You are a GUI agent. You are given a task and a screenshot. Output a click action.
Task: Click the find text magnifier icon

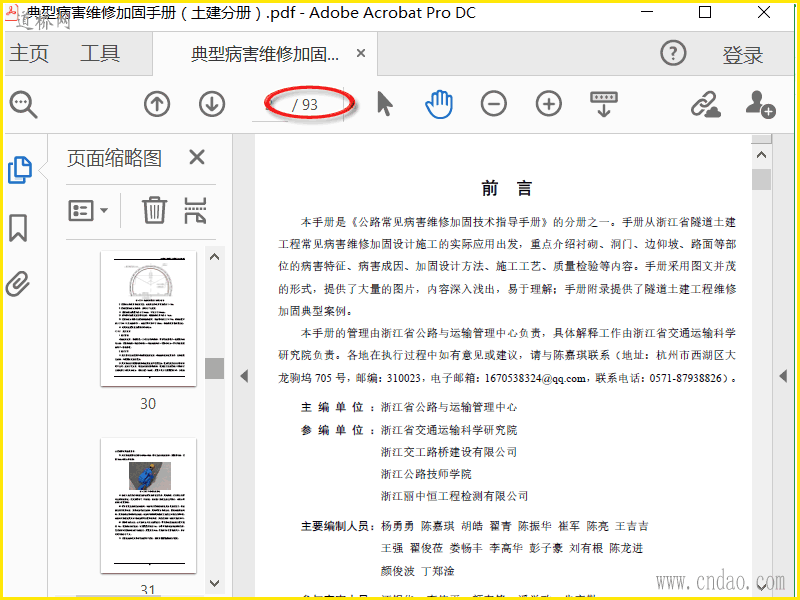point(23,105)
